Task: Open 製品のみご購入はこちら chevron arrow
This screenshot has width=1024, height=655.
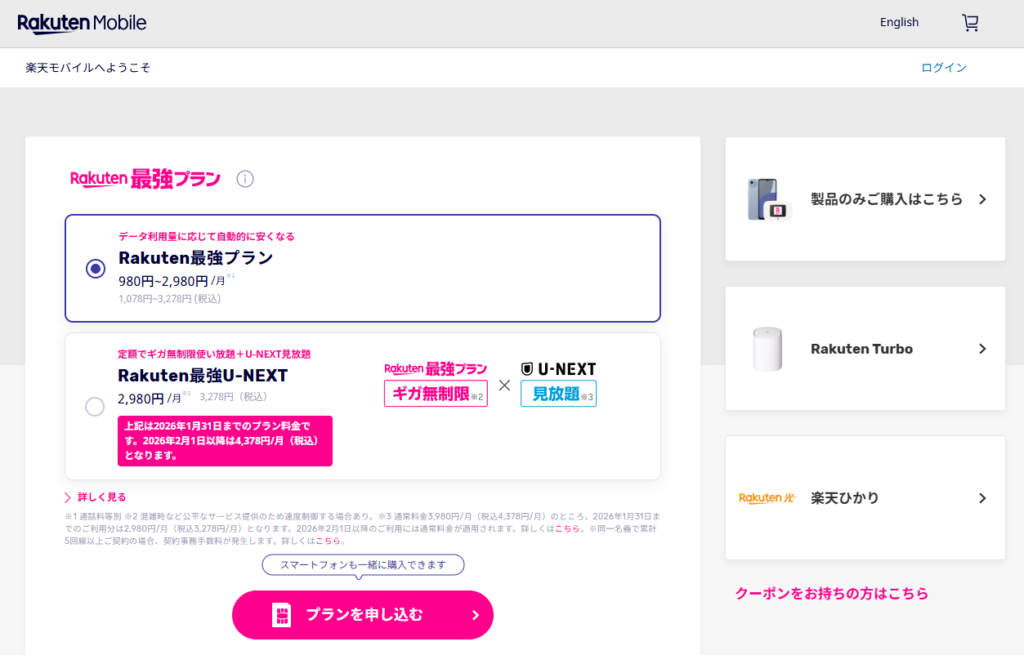Action: pos(982,199)
